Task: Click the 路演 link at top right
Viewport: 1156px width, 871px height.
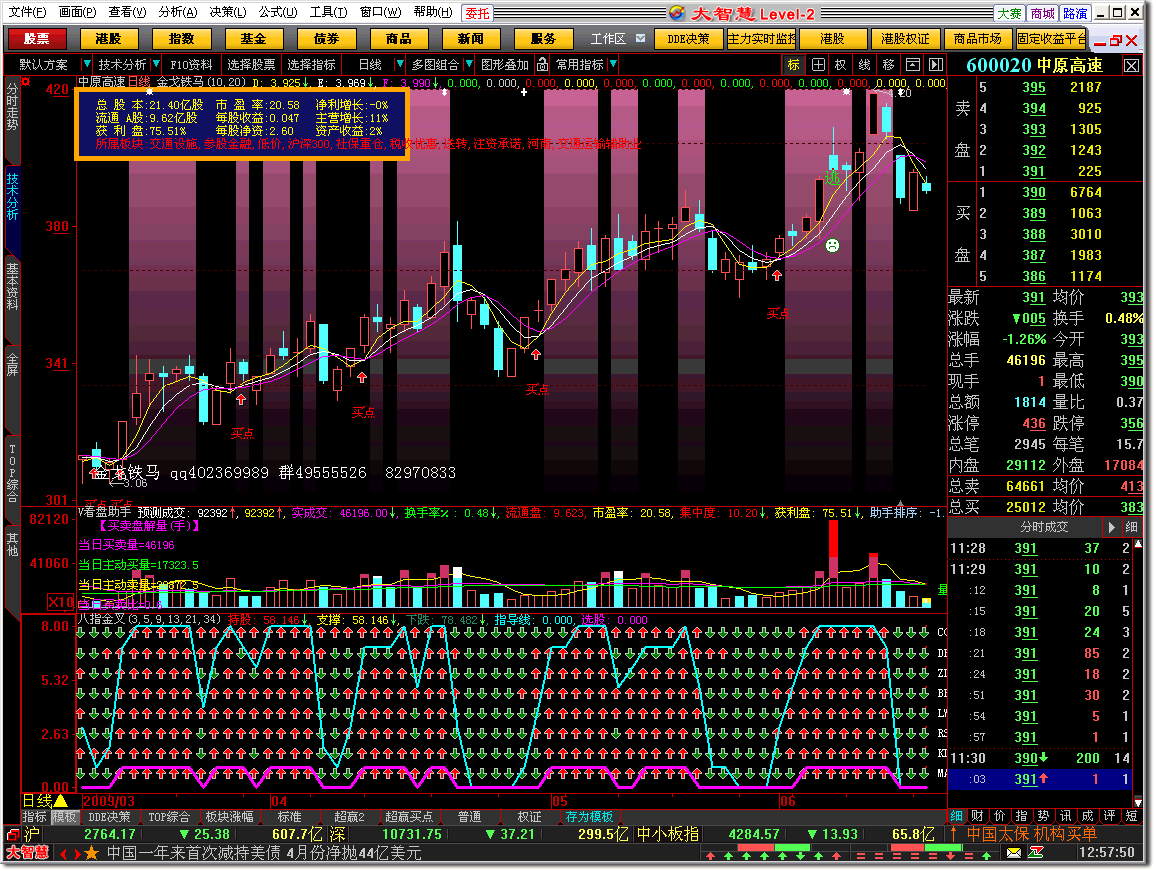Action: [x=1075, y=13]
